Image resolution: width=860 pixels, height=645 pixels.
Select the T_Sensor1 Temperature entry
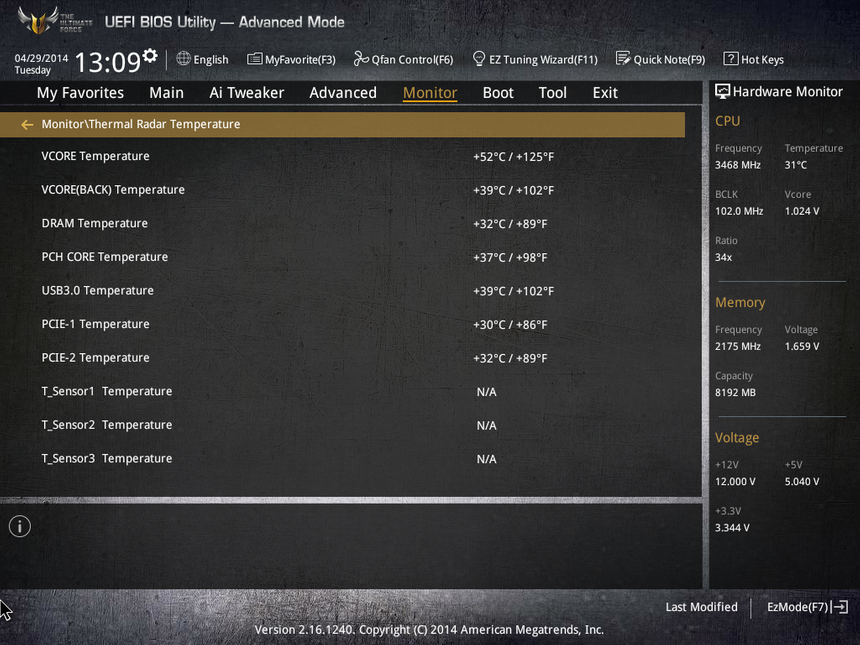pos(107,391)
